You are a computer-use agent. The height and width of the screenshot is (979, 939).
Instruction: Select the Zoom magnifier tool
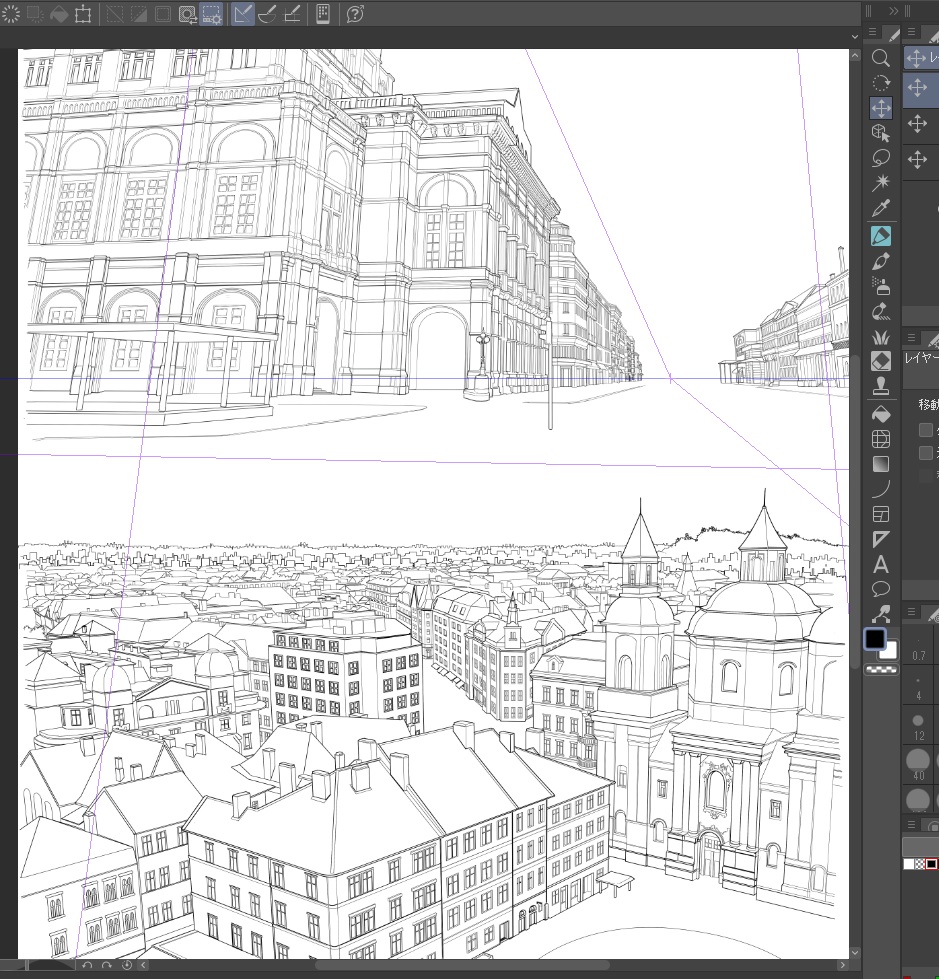tap(881, 58)
